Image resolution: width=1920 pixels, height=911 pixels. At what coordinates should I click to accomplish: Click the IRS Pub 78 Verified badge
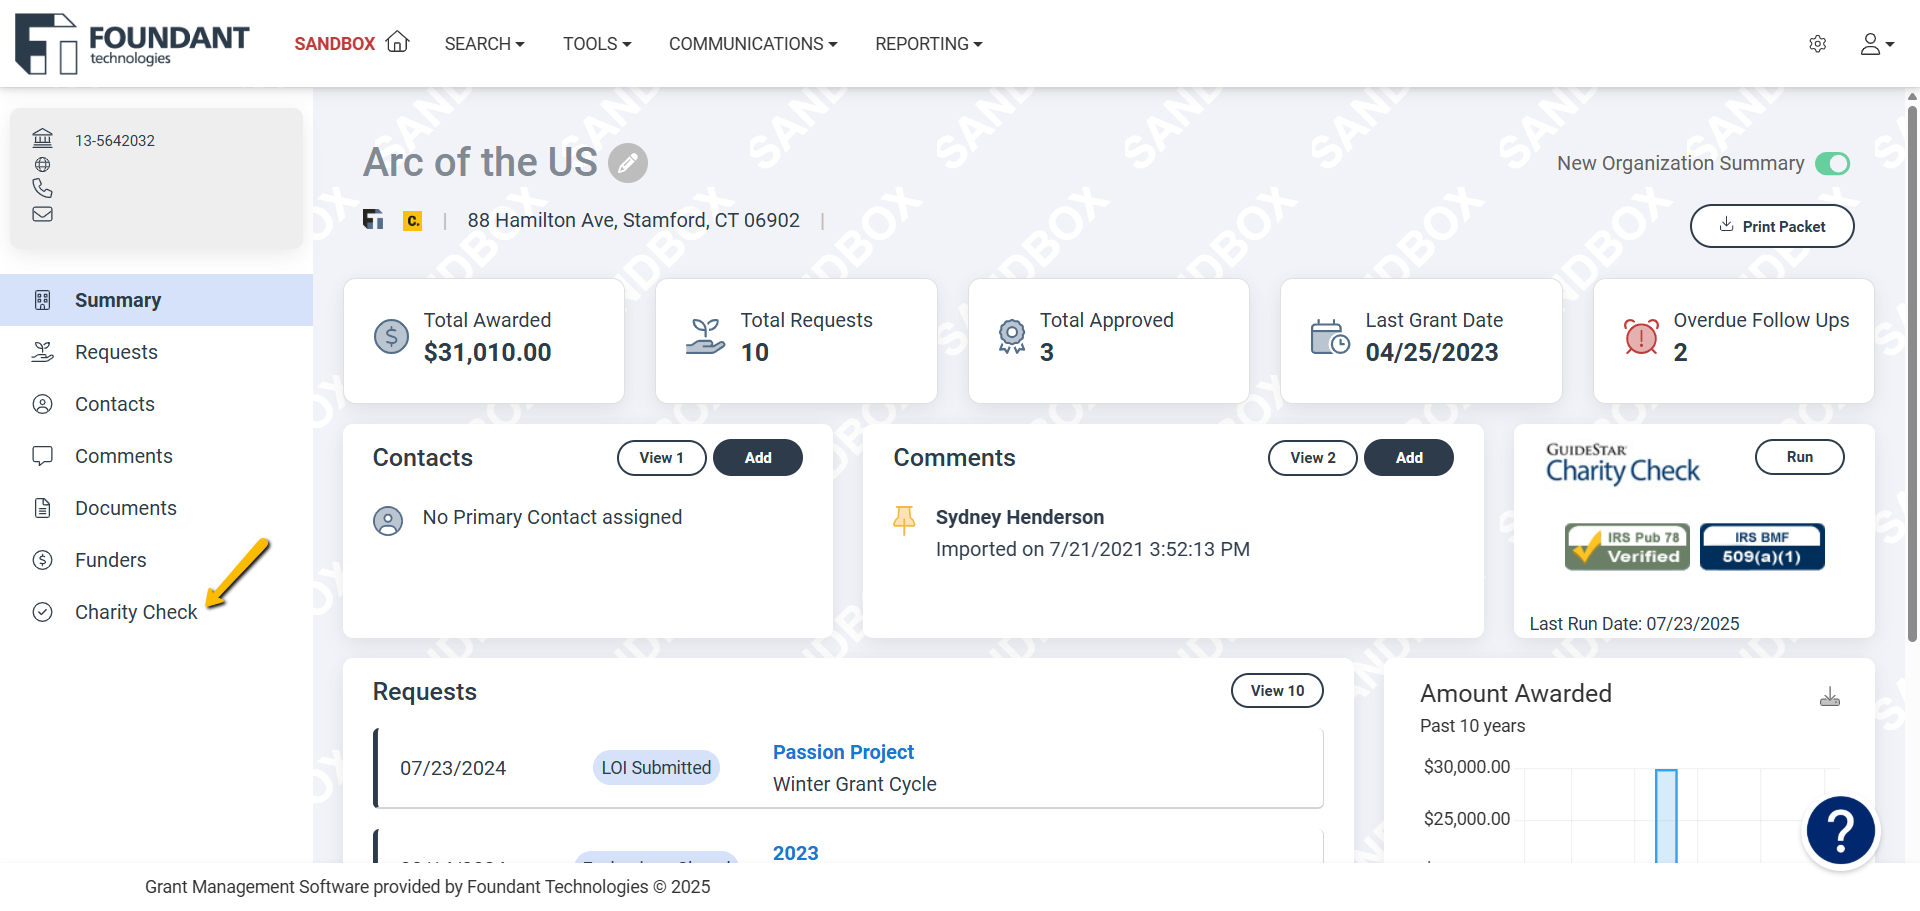(1627, 547)
